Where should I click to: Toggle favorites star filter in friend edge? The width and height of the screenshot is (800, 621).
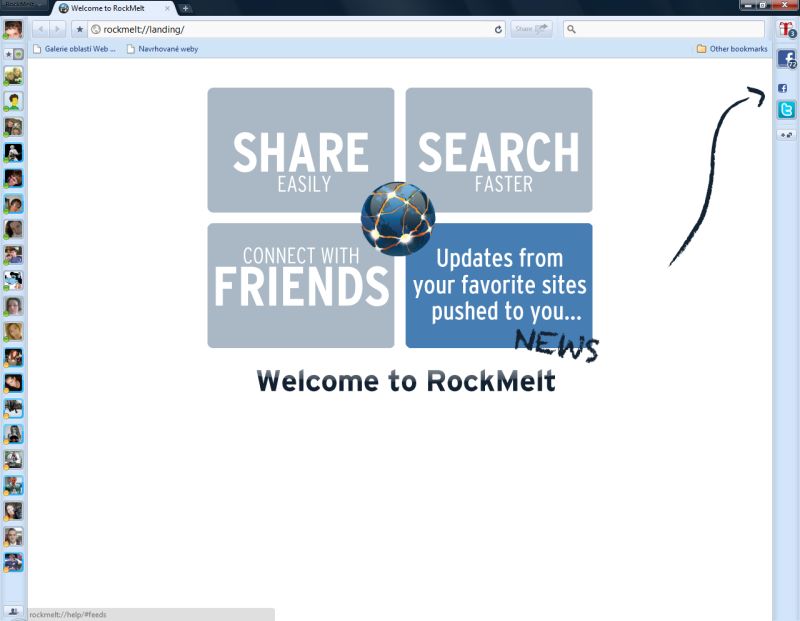point(8,54)
